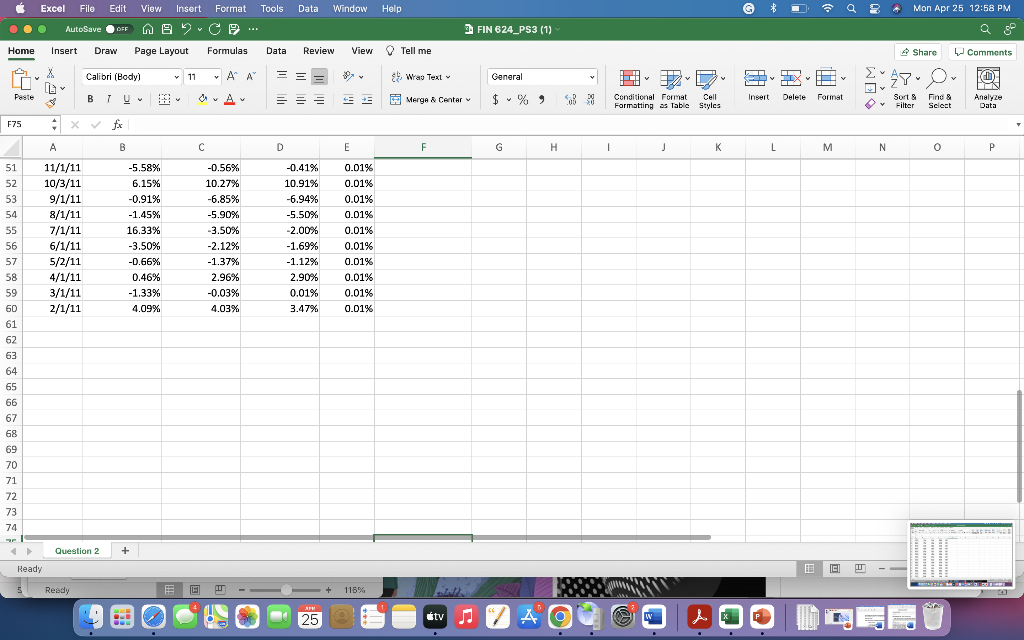The height and width of the screenshot is (640, 1024).
Task: Apply bold formatting
Action: pos(90,98)
